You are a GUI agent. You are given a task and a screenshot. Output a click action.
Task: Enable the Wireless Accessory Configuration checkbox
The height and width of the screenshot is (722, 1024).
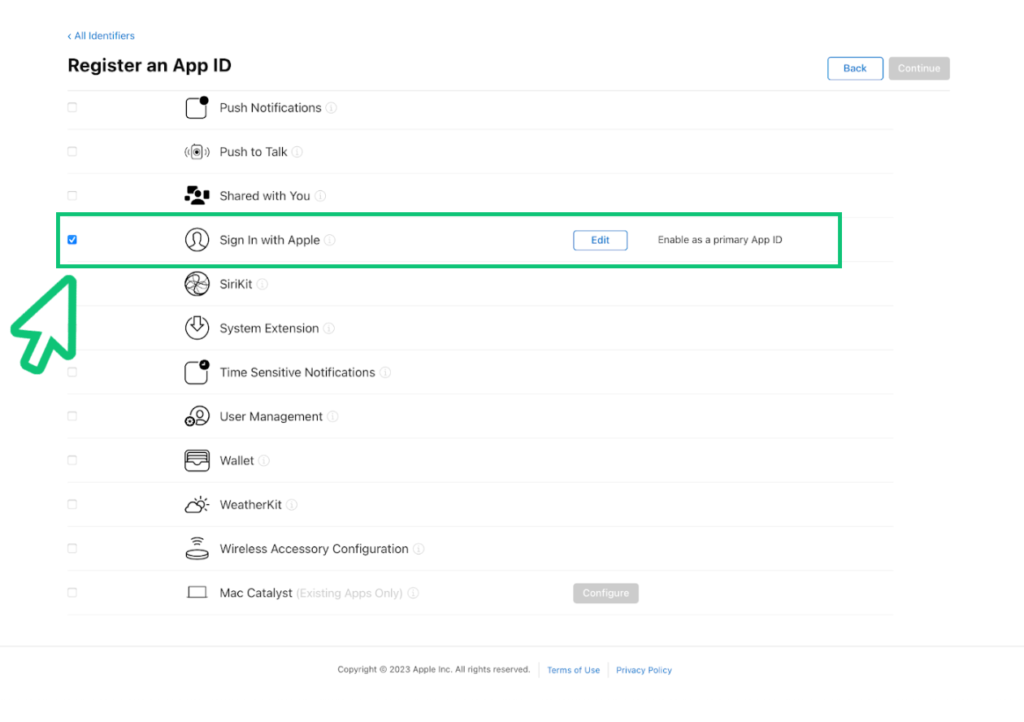pyautogui.click(x=72, y=548)
